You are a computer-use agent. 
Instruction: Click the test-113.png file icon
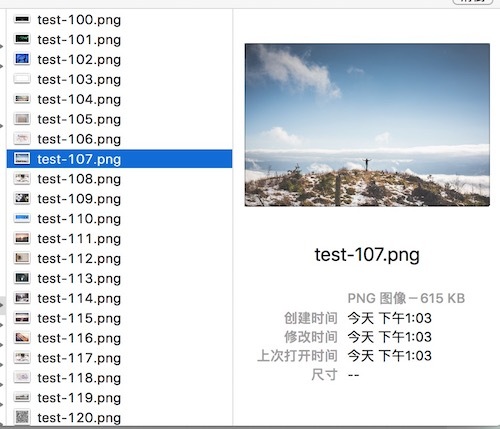pyautogui.click(x=22, y=278)
